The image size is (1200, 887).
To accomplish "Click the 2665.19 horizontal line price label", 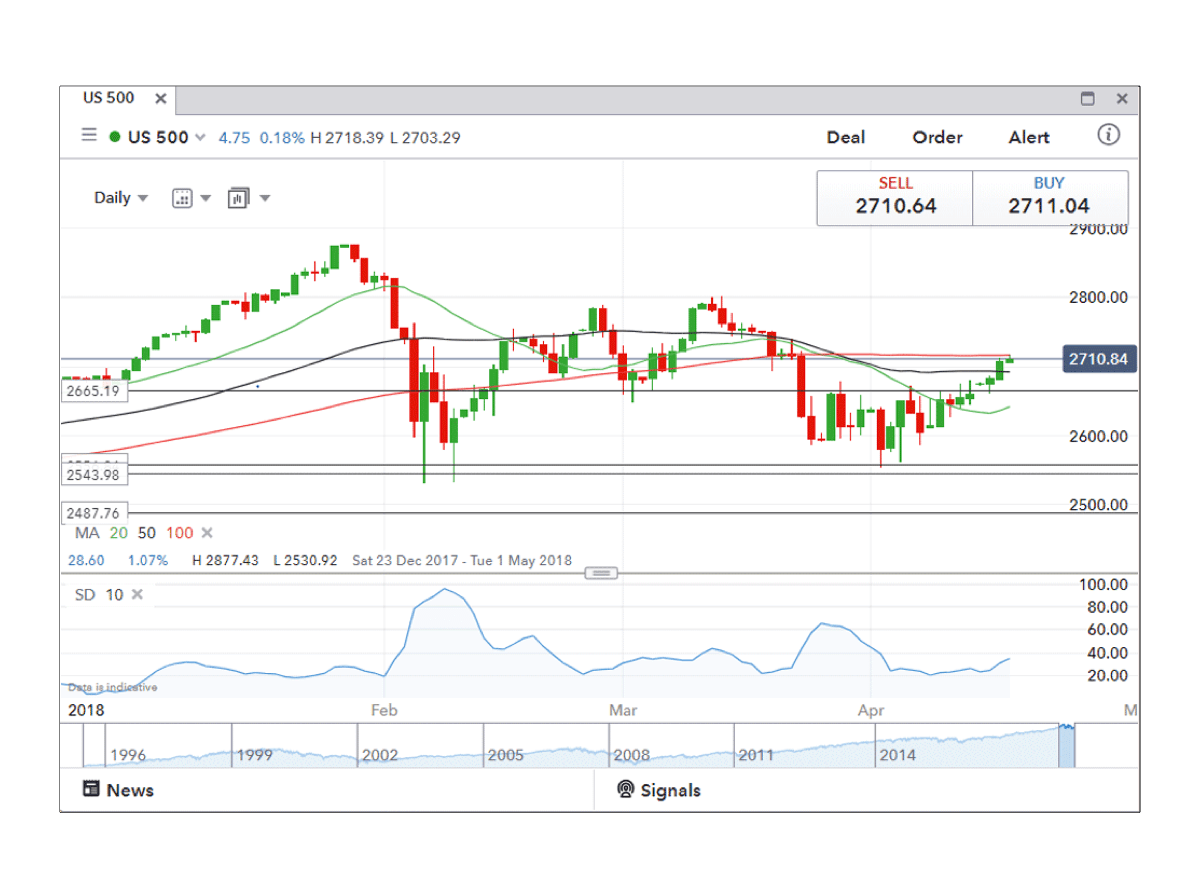I will [94, 391].
